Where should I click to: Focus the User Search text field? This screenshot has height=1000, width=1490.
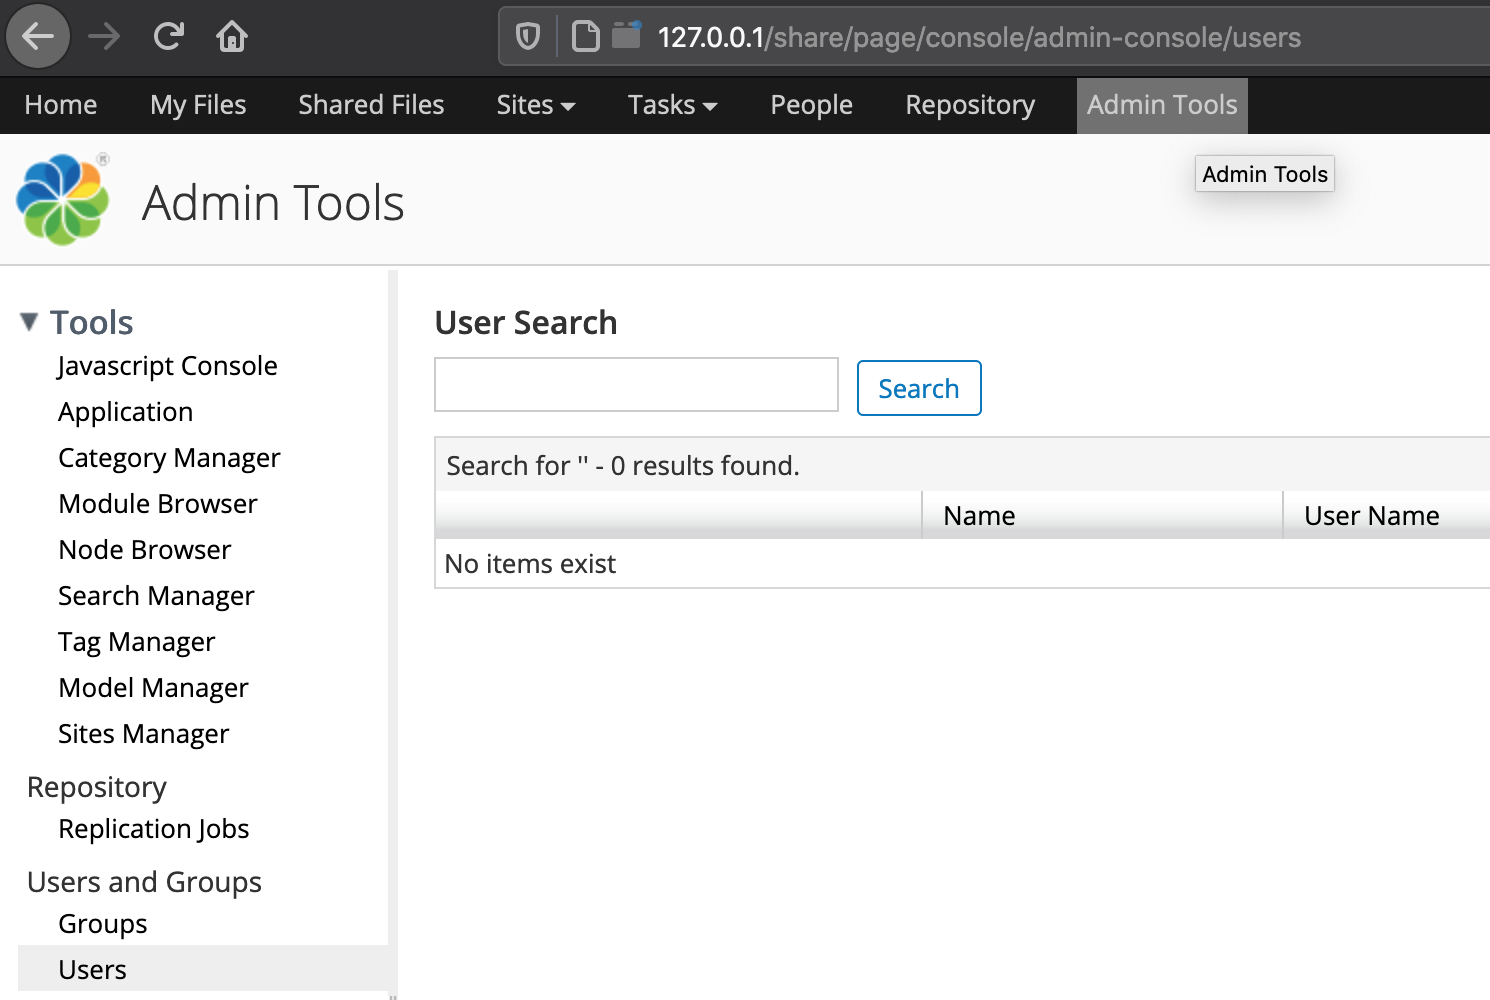click(636, 385)
